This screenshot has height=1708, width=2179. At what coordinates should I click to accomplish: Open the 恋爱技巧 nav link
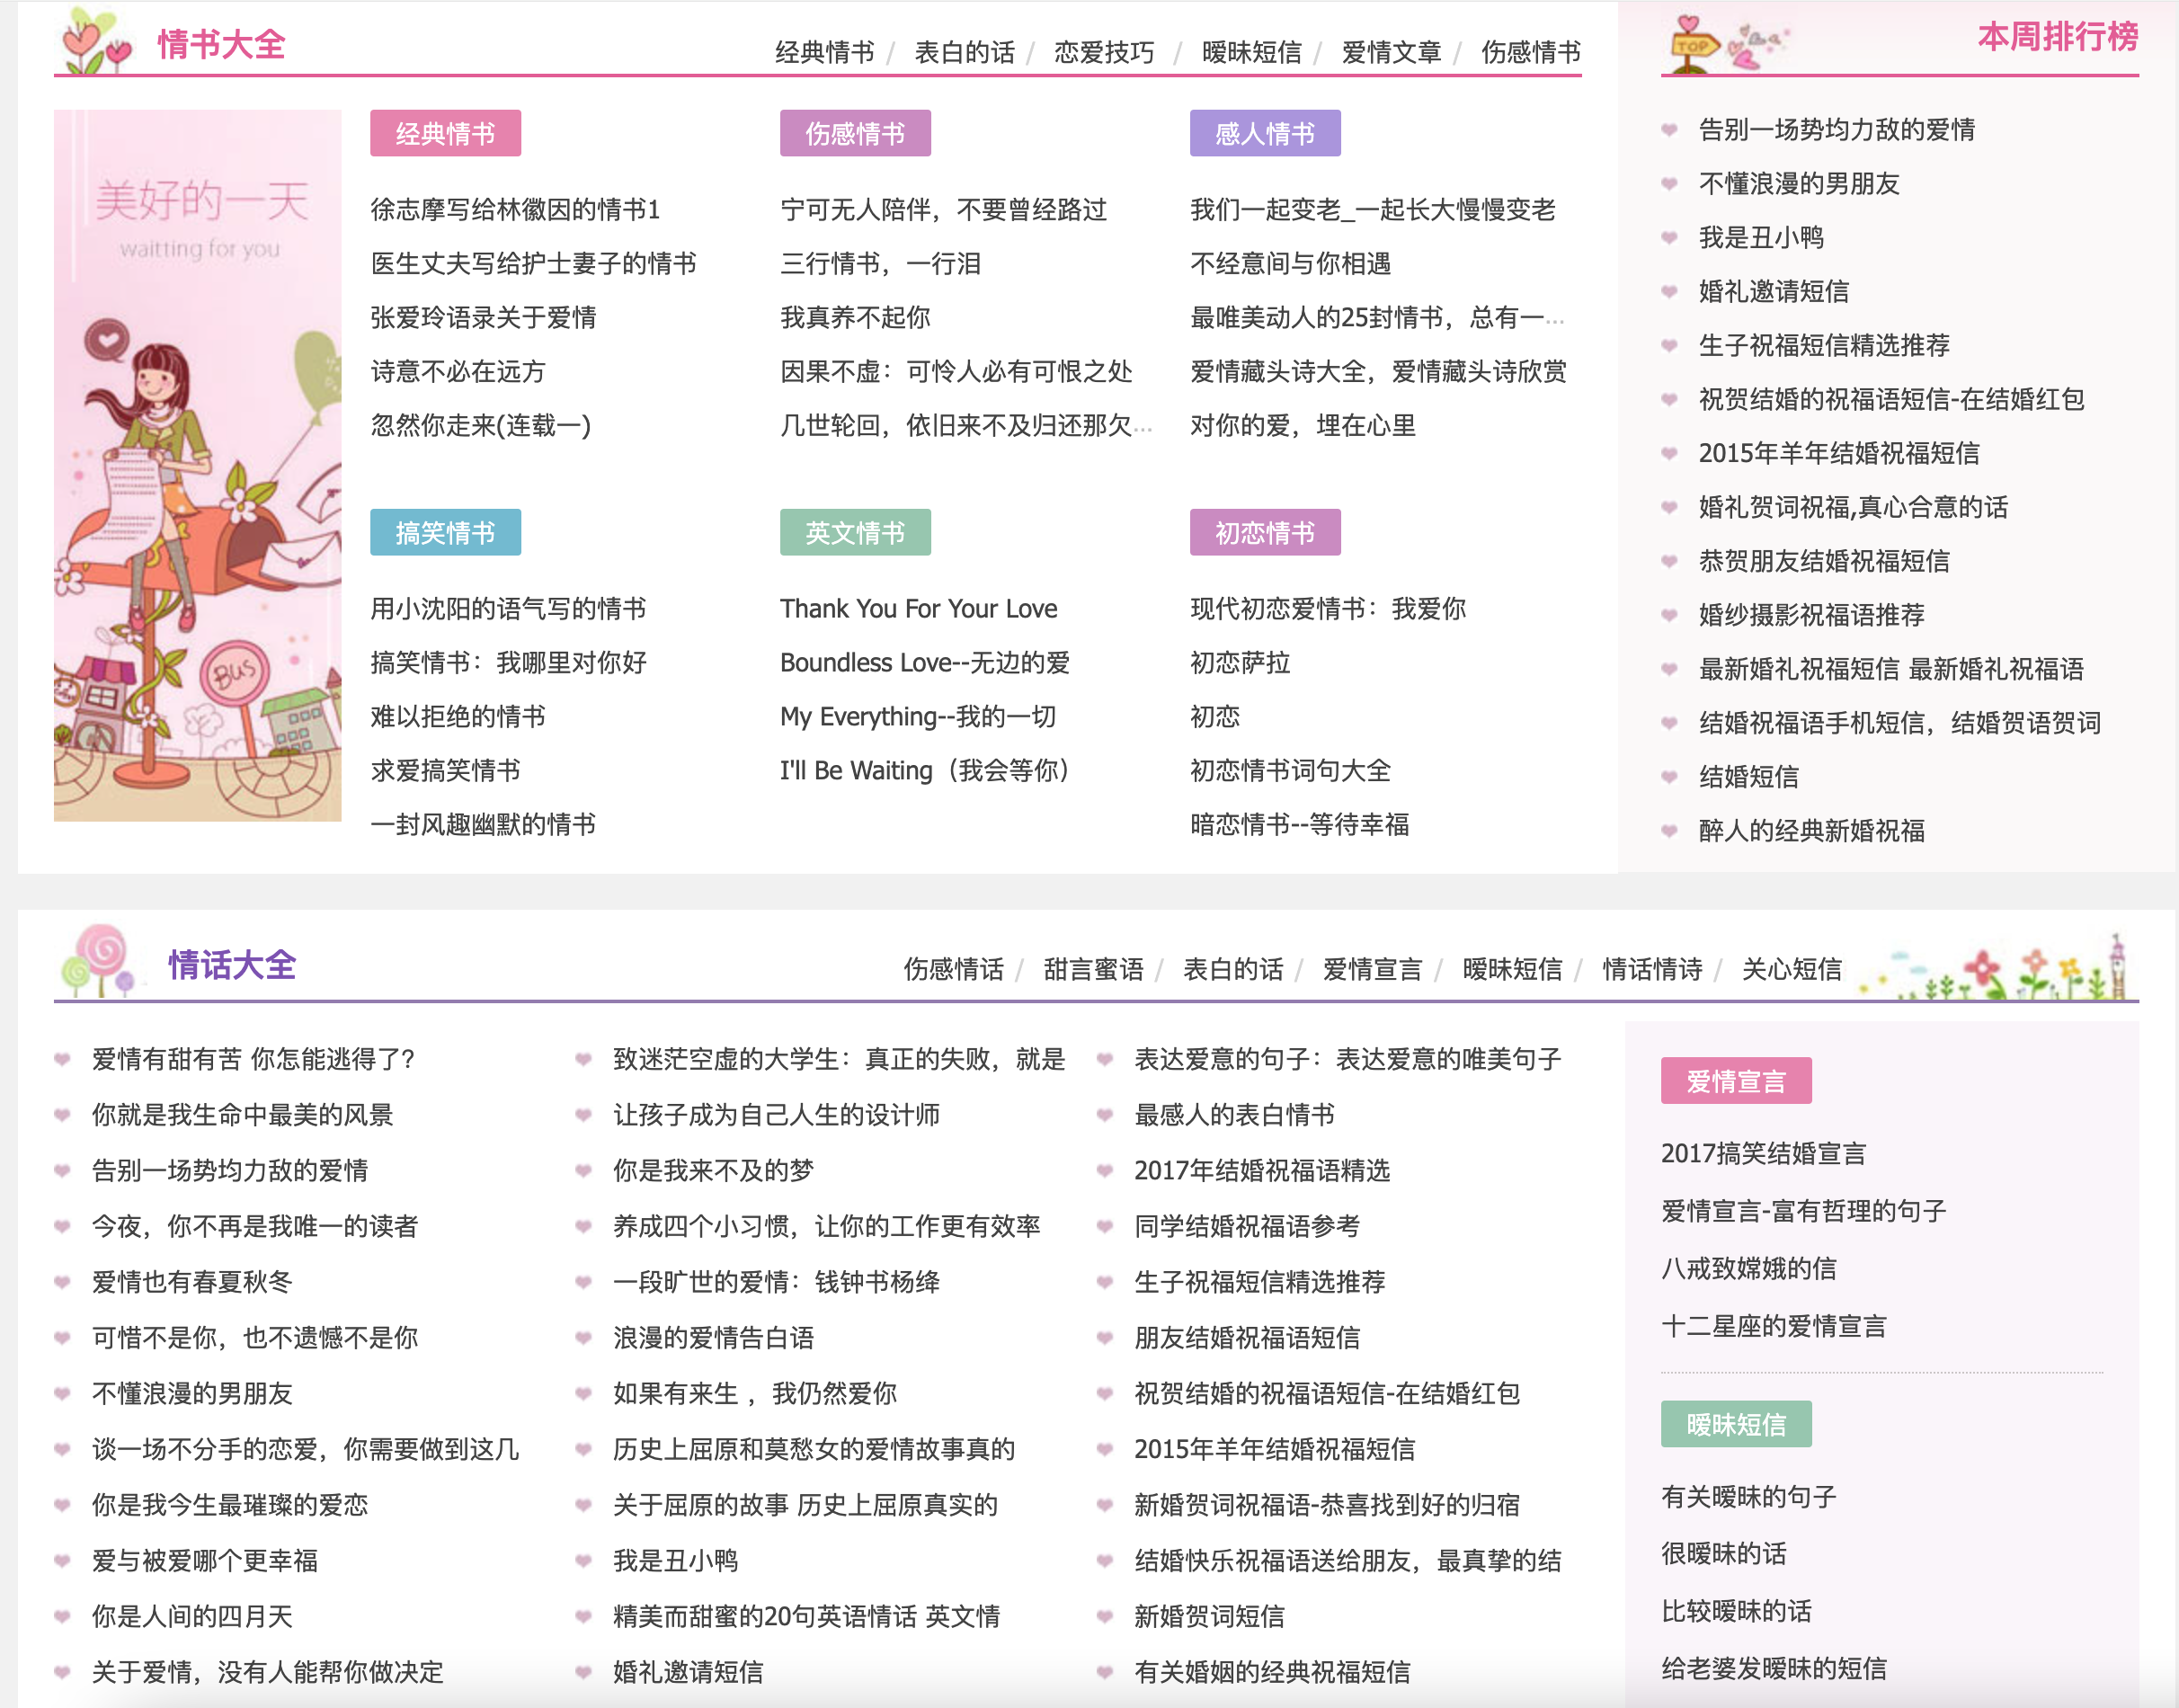pos(1104,52)
